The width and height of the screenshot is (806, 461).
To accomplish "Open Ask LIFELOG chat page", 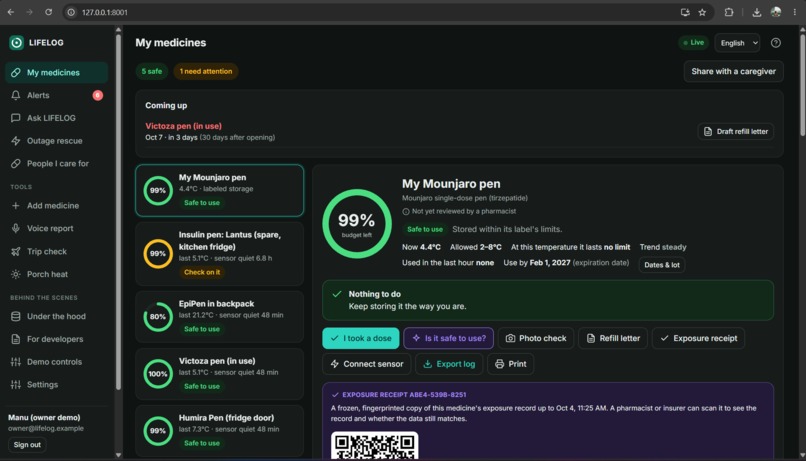I will tap(57, 118).
